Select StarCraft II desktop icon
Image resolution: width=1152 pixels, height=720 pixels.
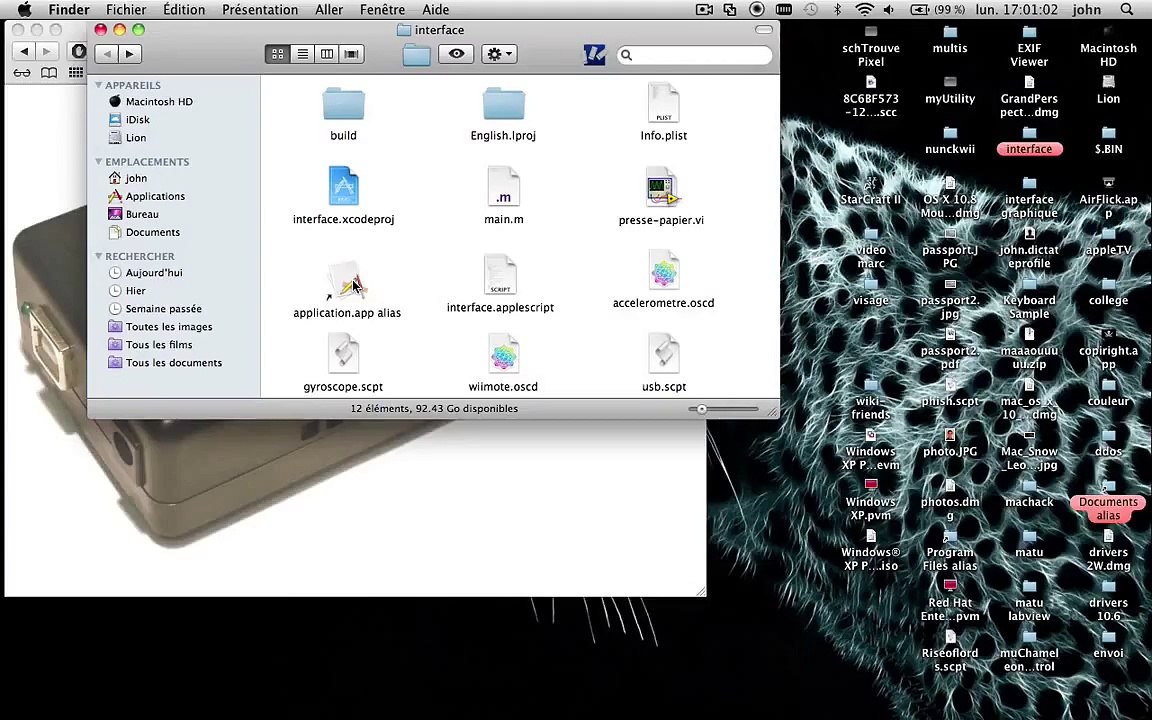pyautogui.click(x=871, y=192)
